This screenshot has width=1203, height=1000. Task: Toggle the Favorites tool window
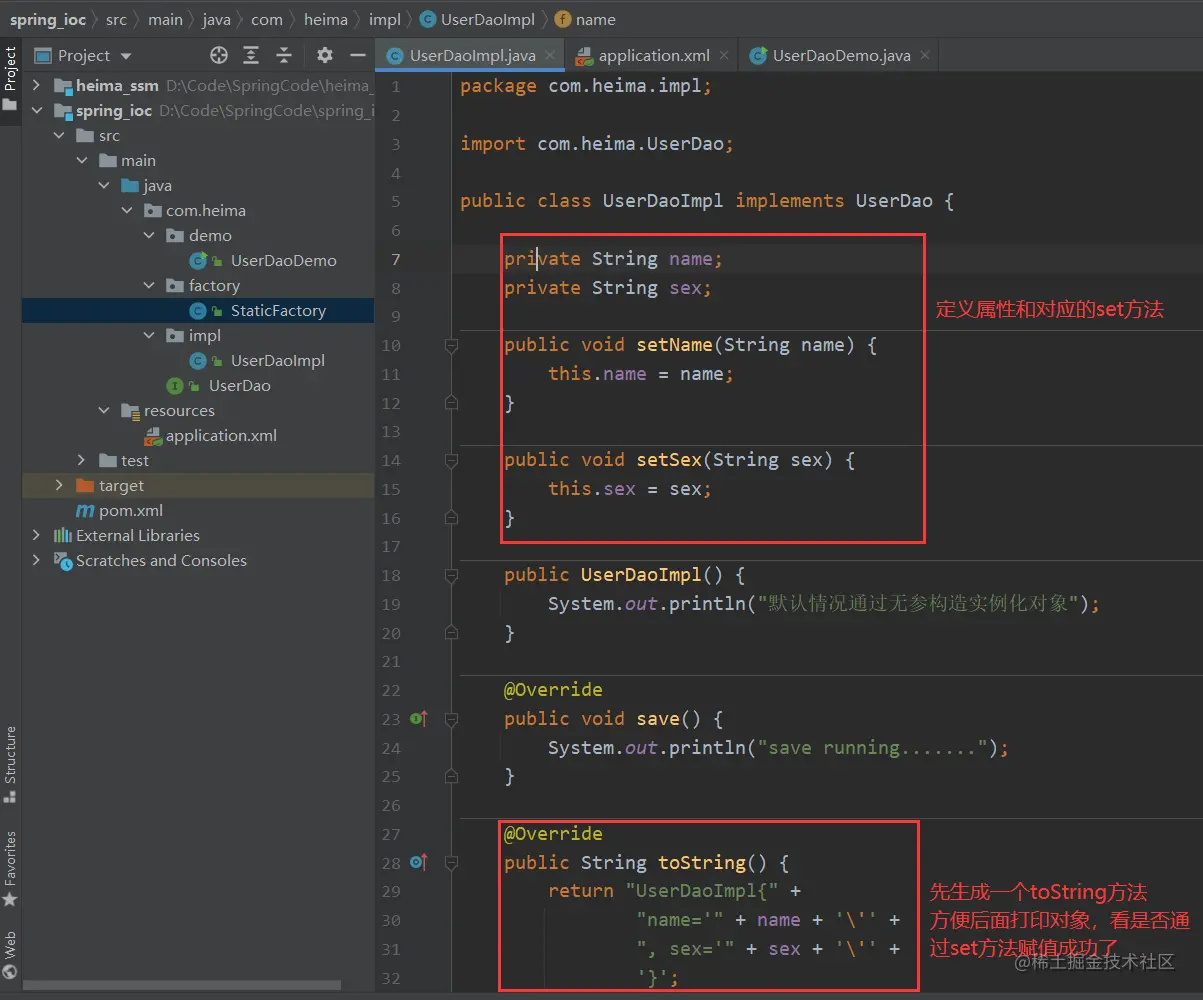[10, 868]
